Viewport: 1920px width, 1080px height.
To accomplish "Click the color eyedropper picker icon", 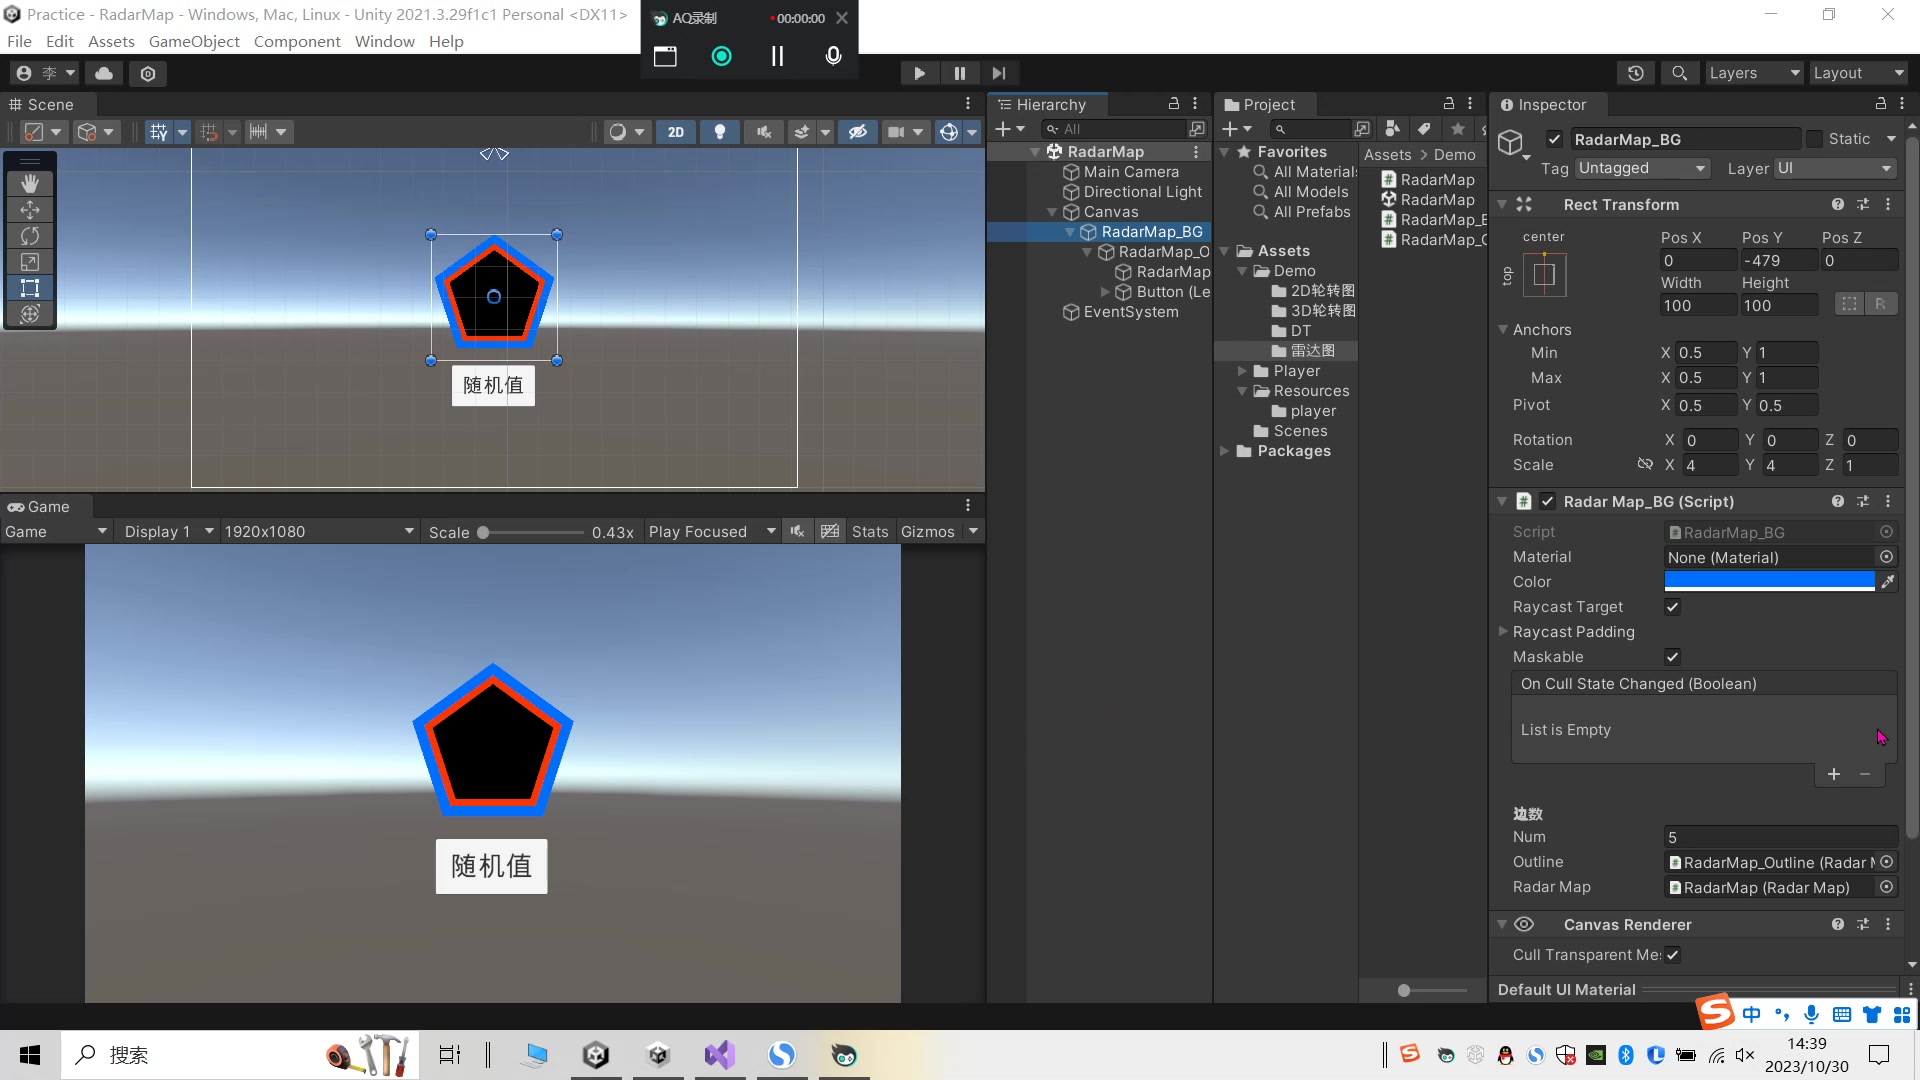I will tap(1887, 582).
